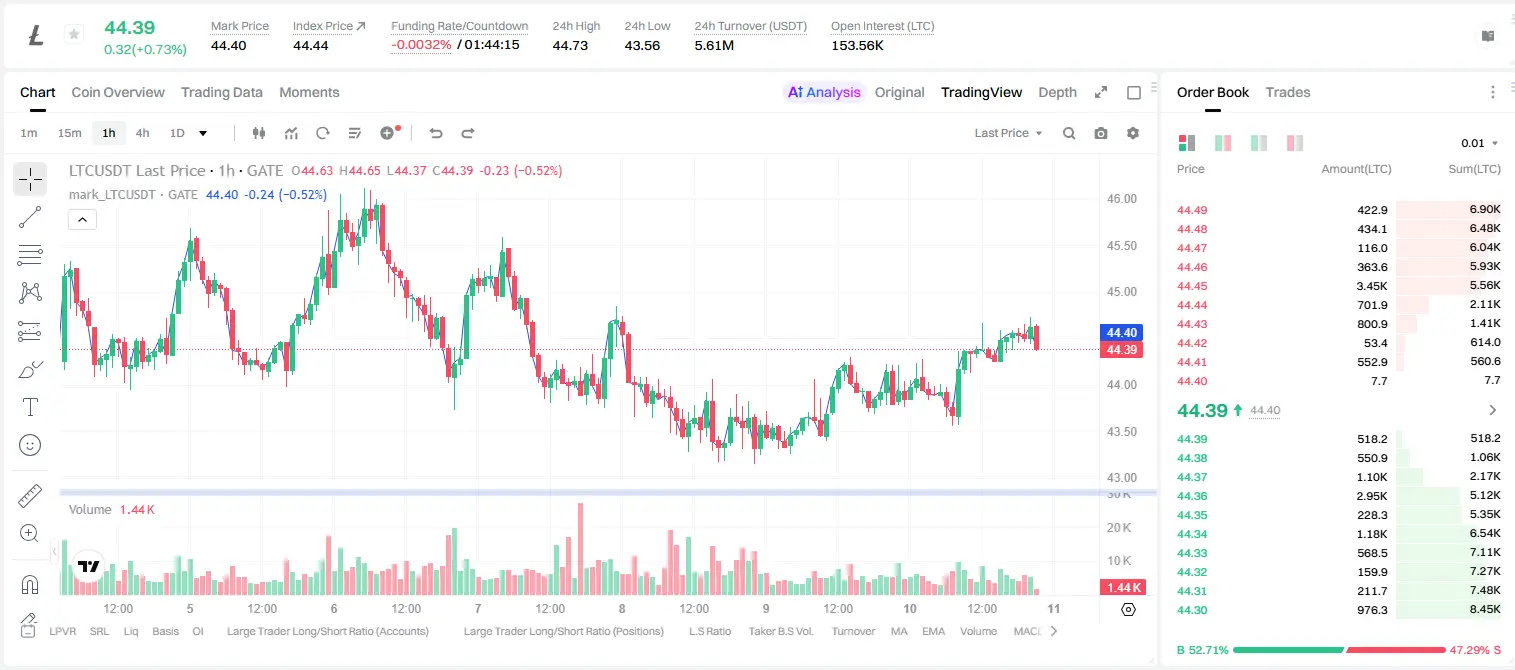Open the emoji sticker tool
The width and height of the screenshot is (1515, 670).
(30, 445)
